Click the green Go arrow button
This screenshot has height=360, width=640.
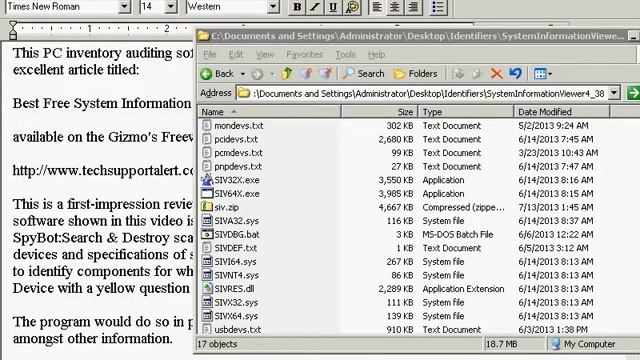coord(633,93)
